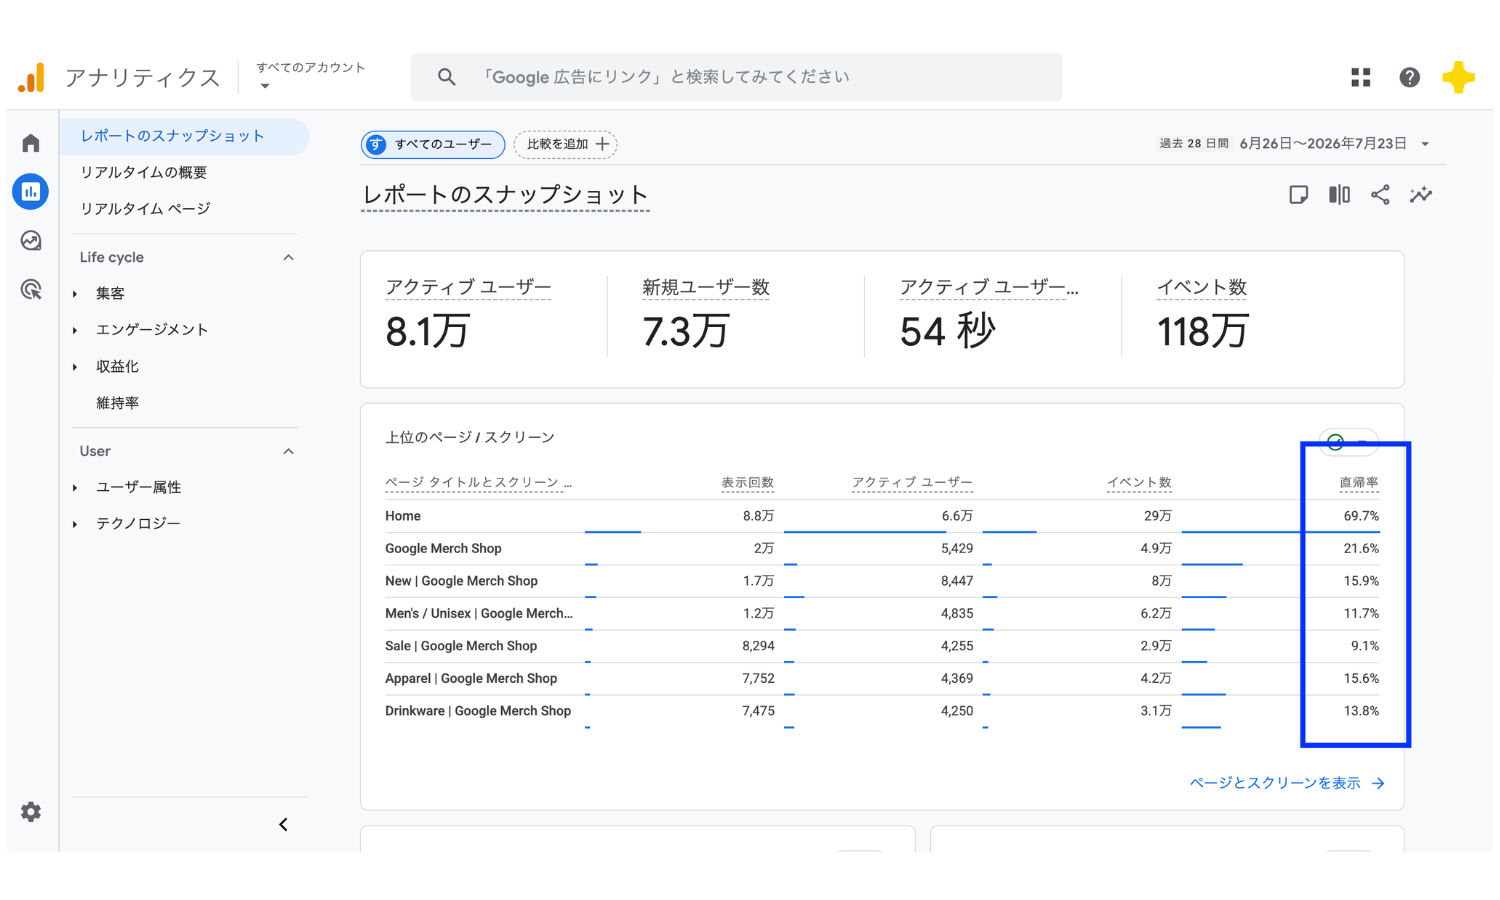The width and height of the screenshot is (1500, 900).
Task: Open the Explore icon in left rail
Action: [x=31, y=241]
